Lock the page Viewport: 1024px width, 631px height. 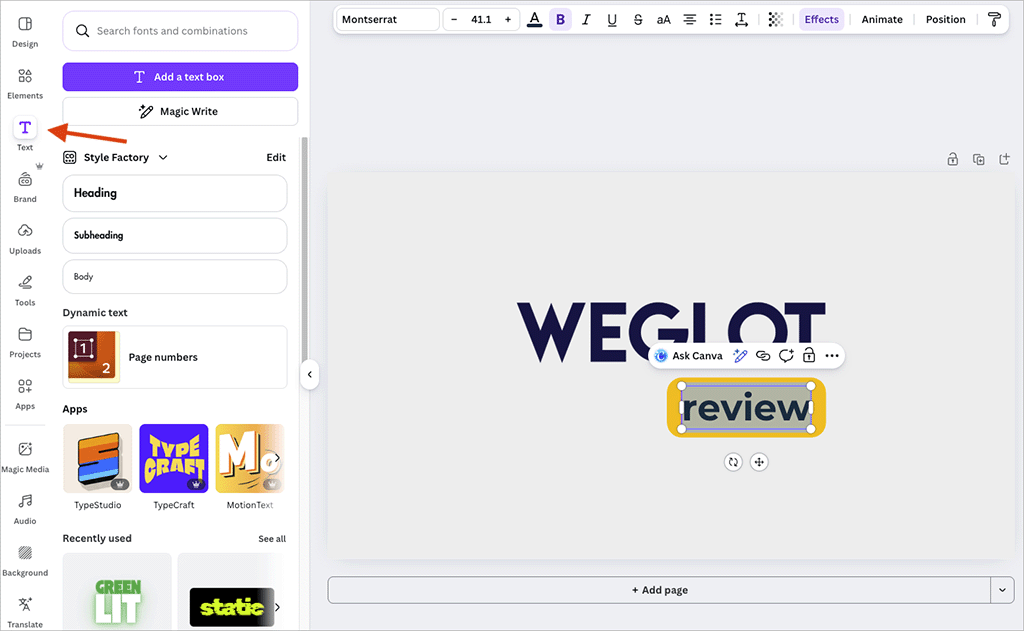(953, 159)
